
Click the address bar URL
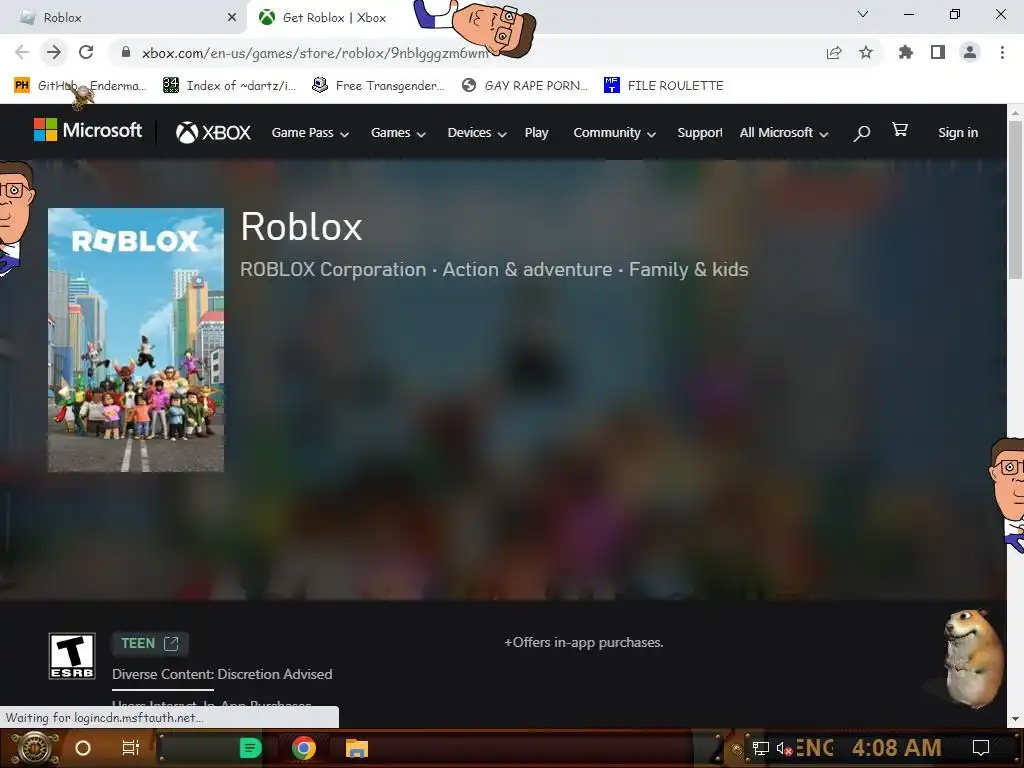[x=315, y=53]
